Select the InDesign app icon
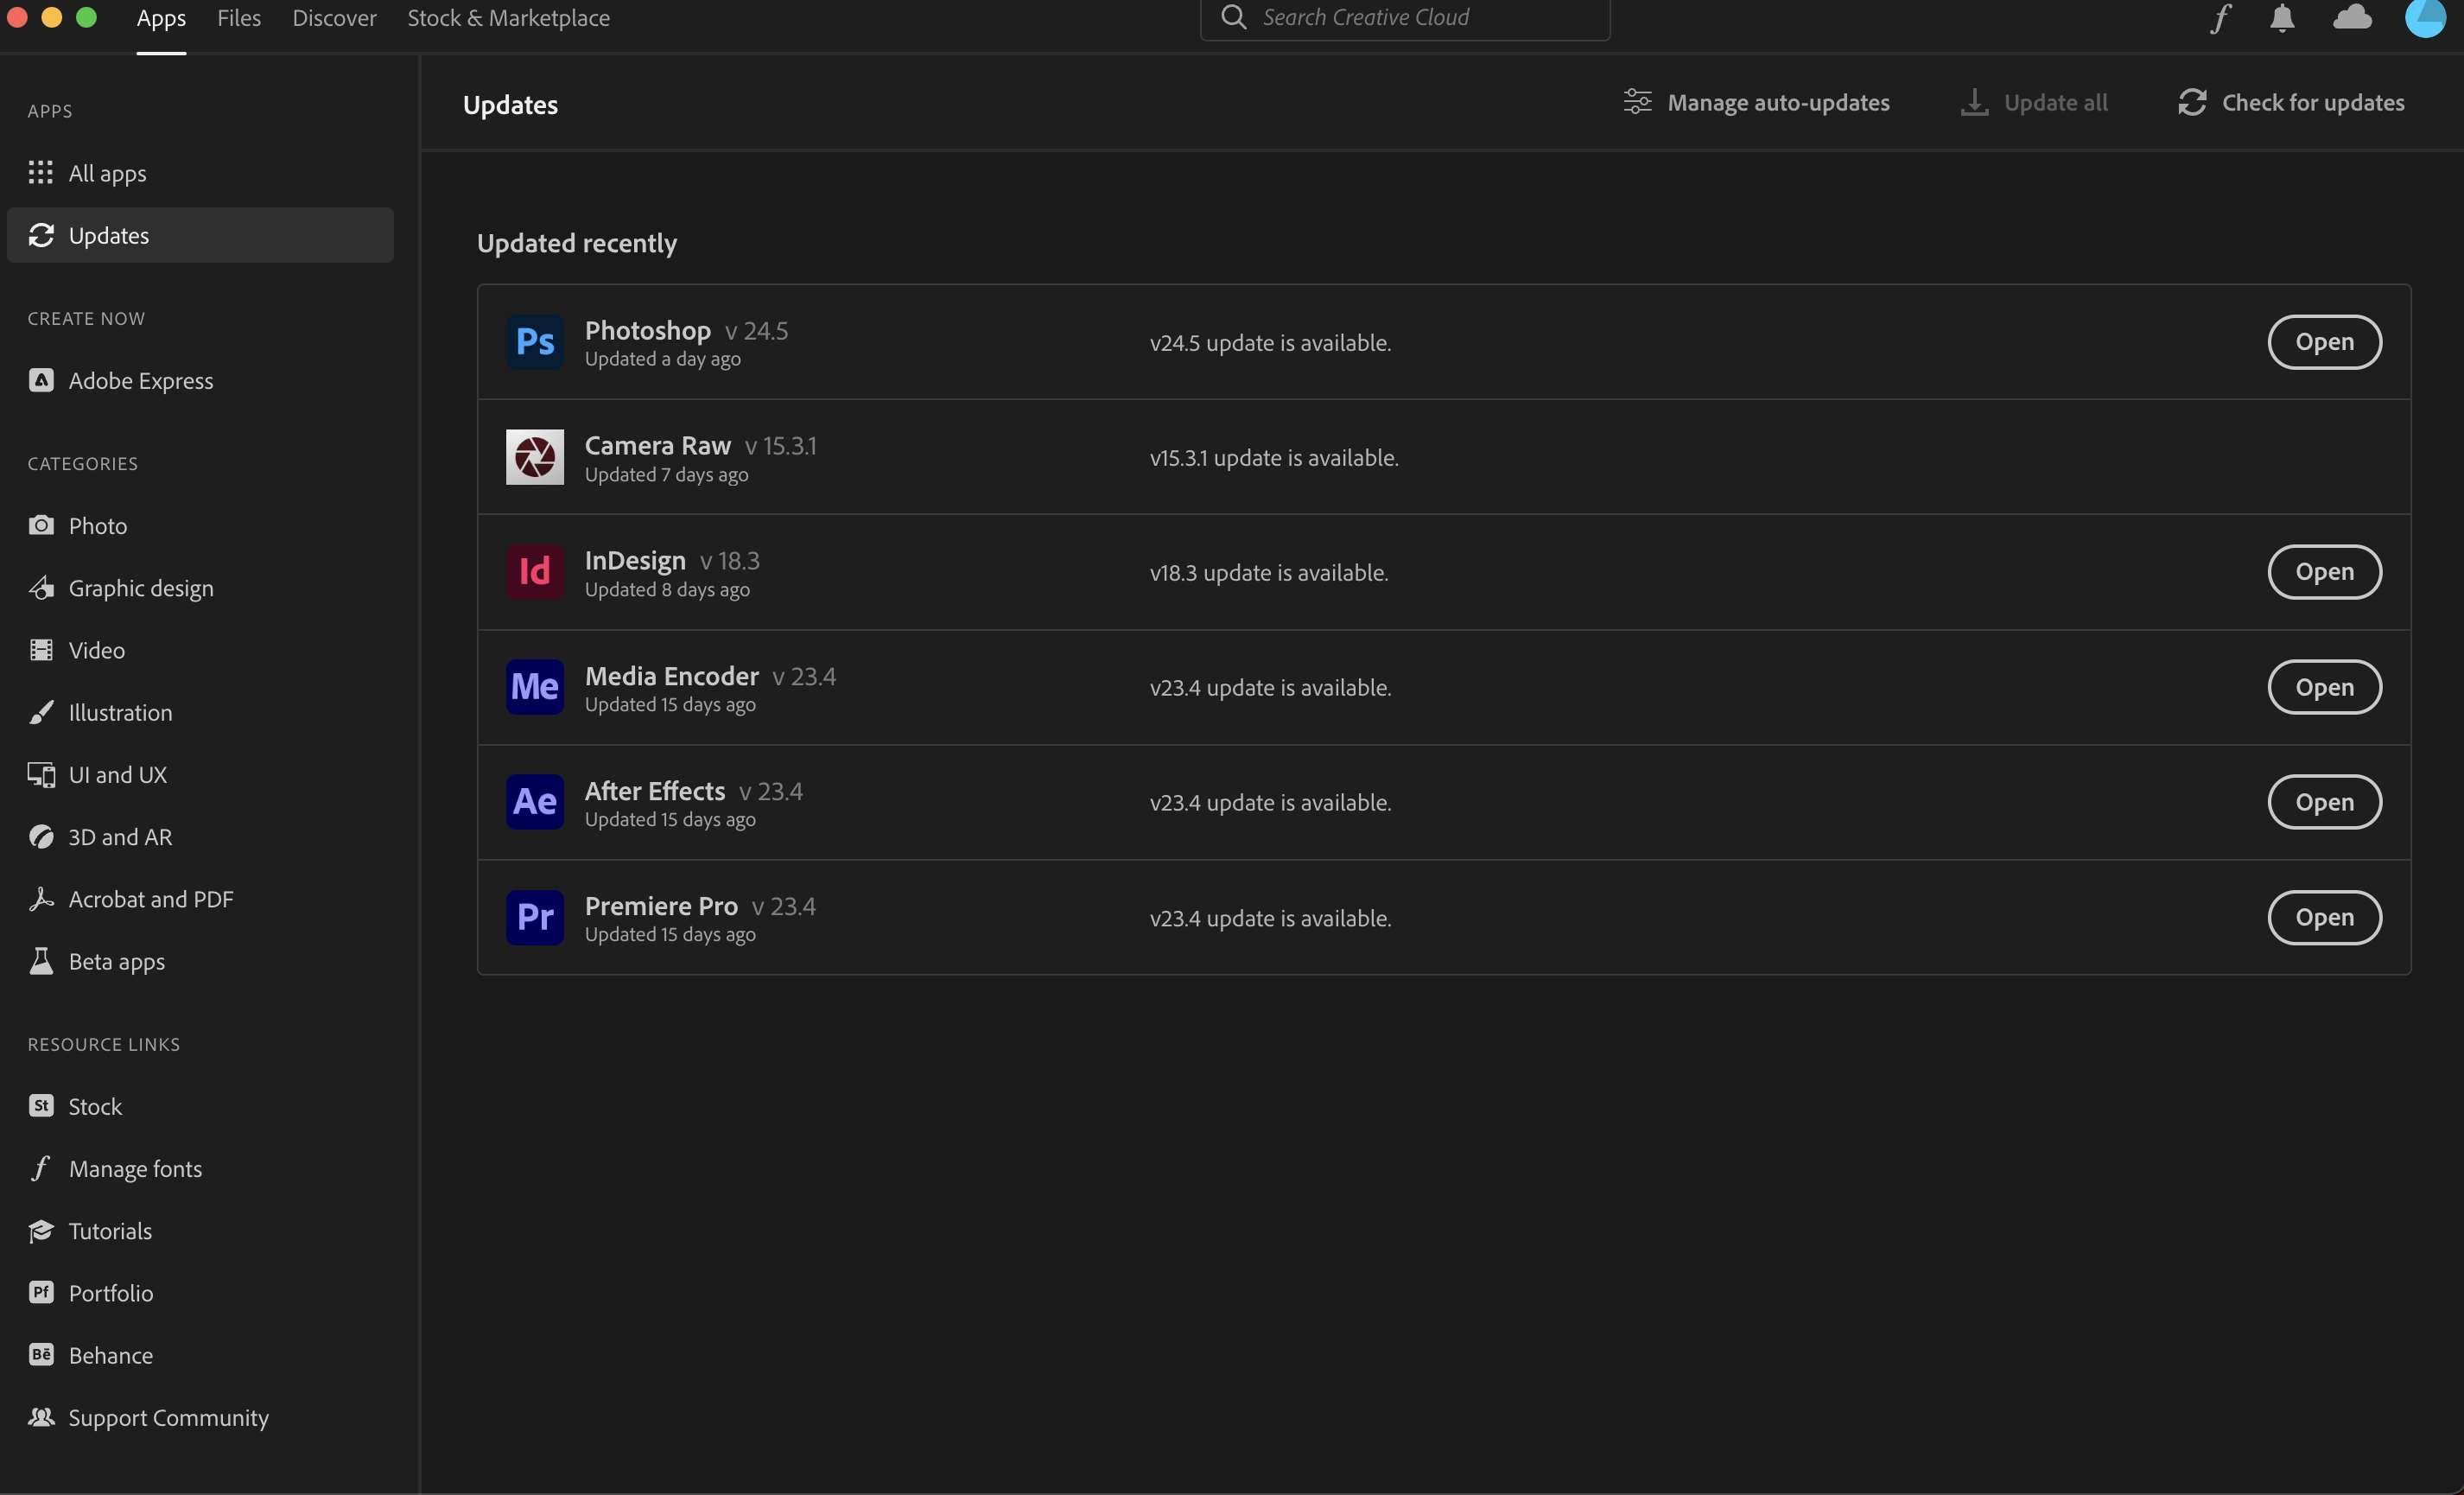Image resolution: width=2464 pixels, height=1495 pixels. 535,572
